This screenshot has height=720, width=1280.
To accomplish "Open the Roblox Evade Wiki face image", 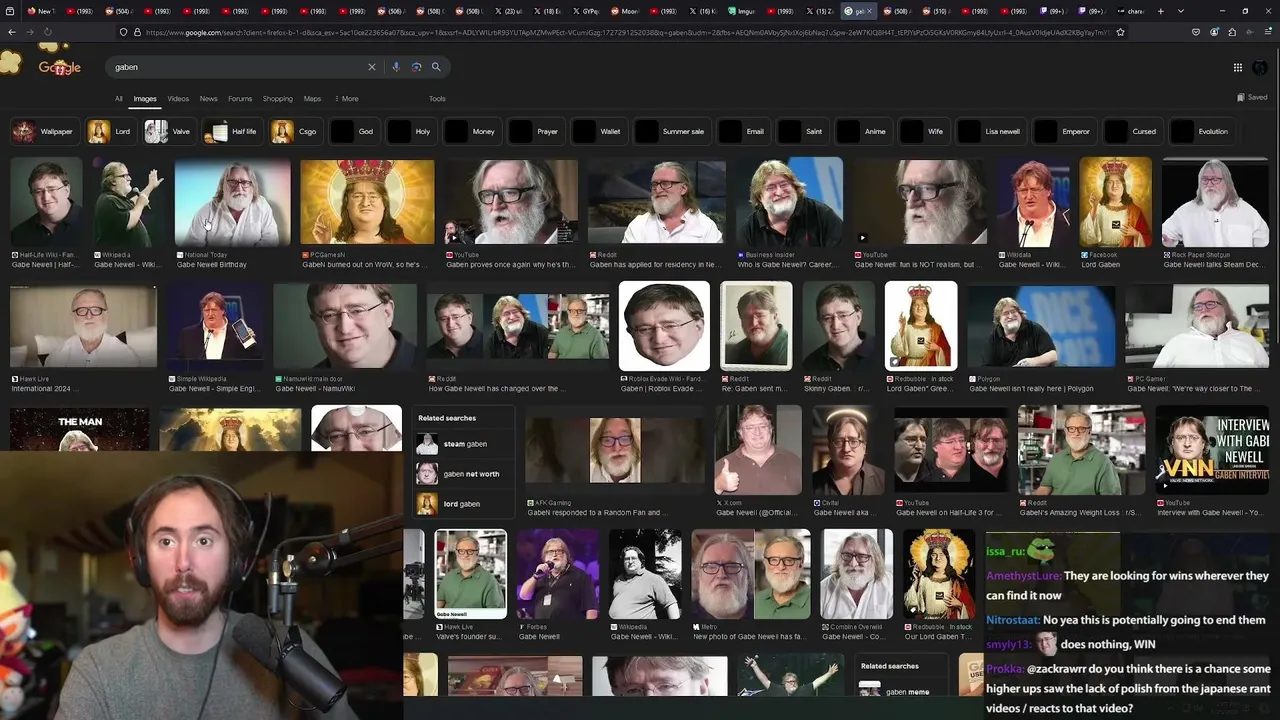I will tap(664, 326).
